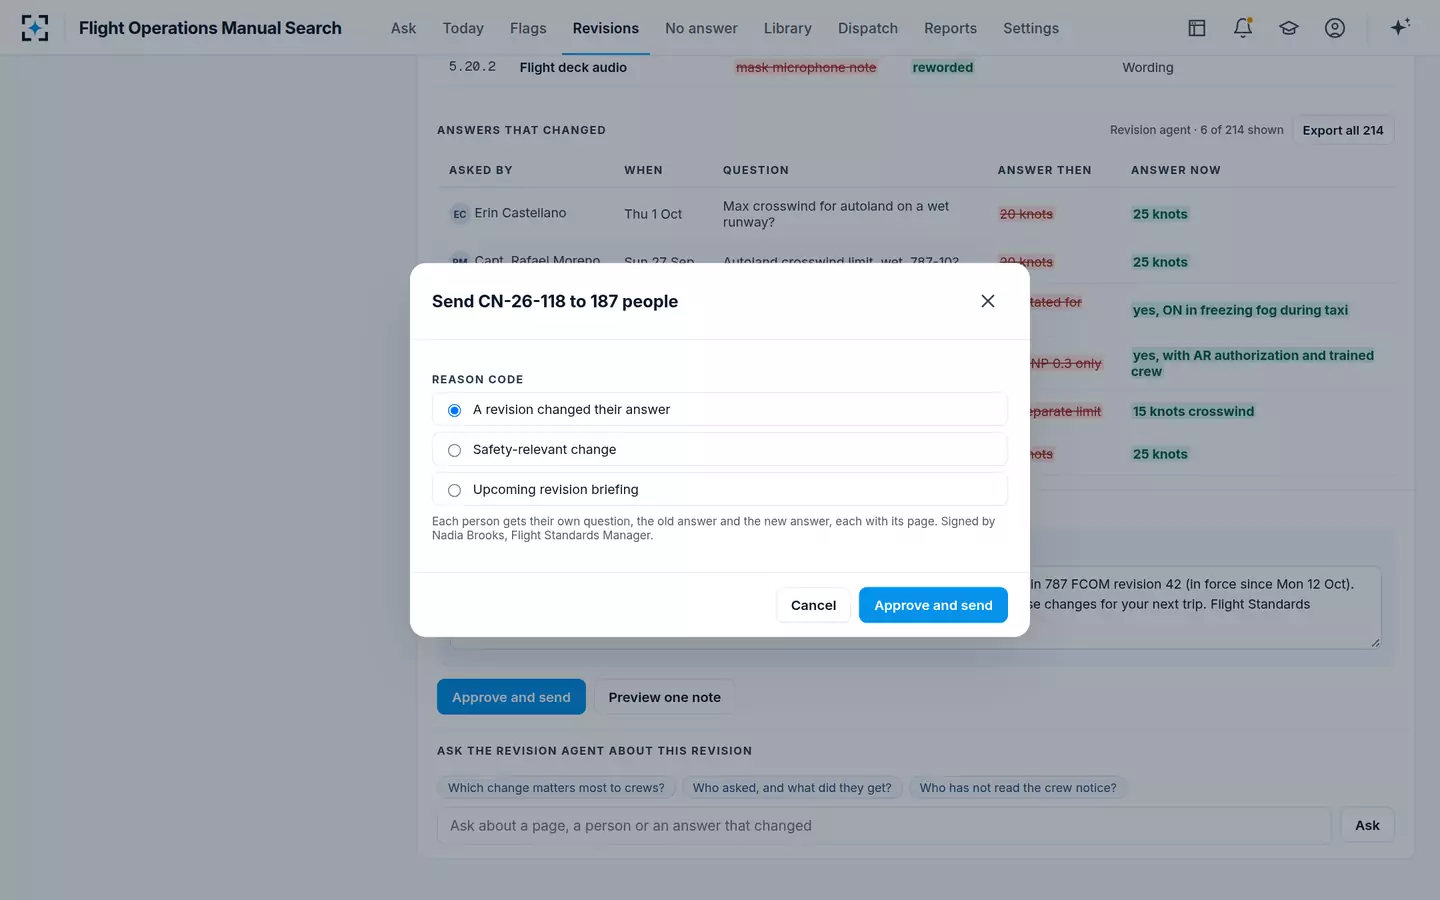This screenshot has width=1440, height=900.
Task: Click the app logo icon
Action: pyautogui.click(x=35, y=28)
